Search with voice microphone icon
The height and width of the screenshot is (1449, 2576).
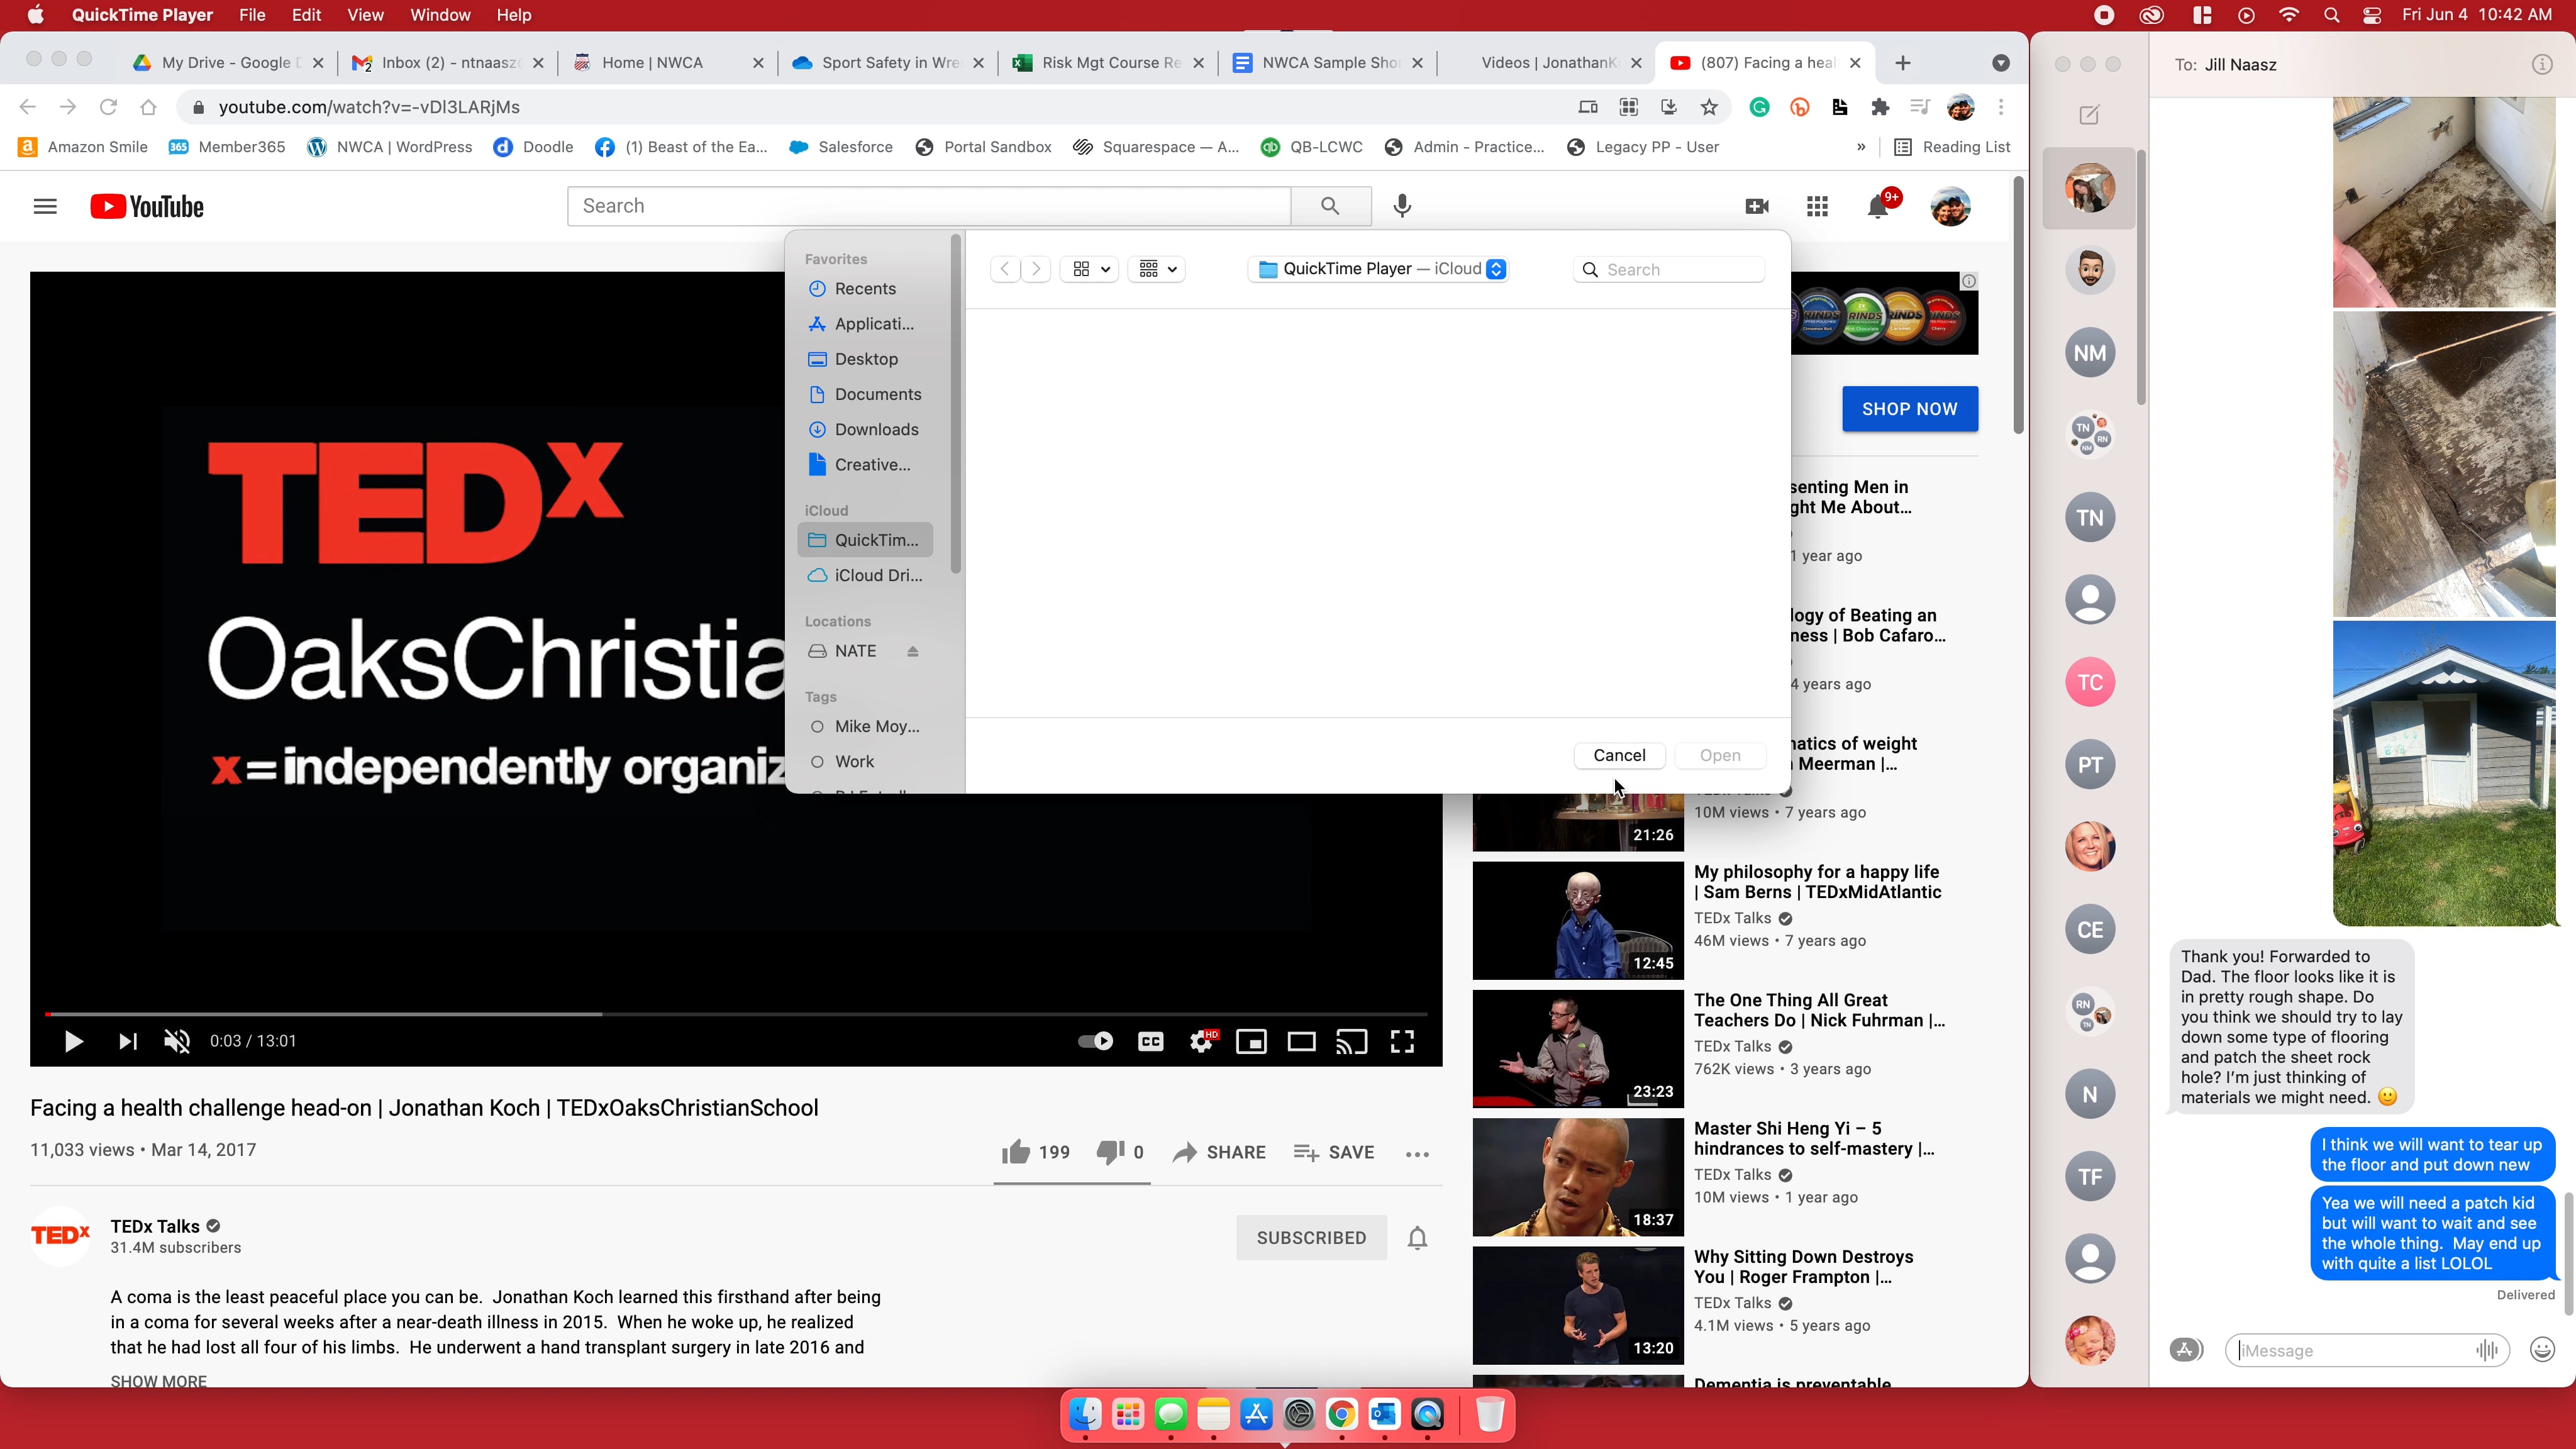(x=1402, y=206)
